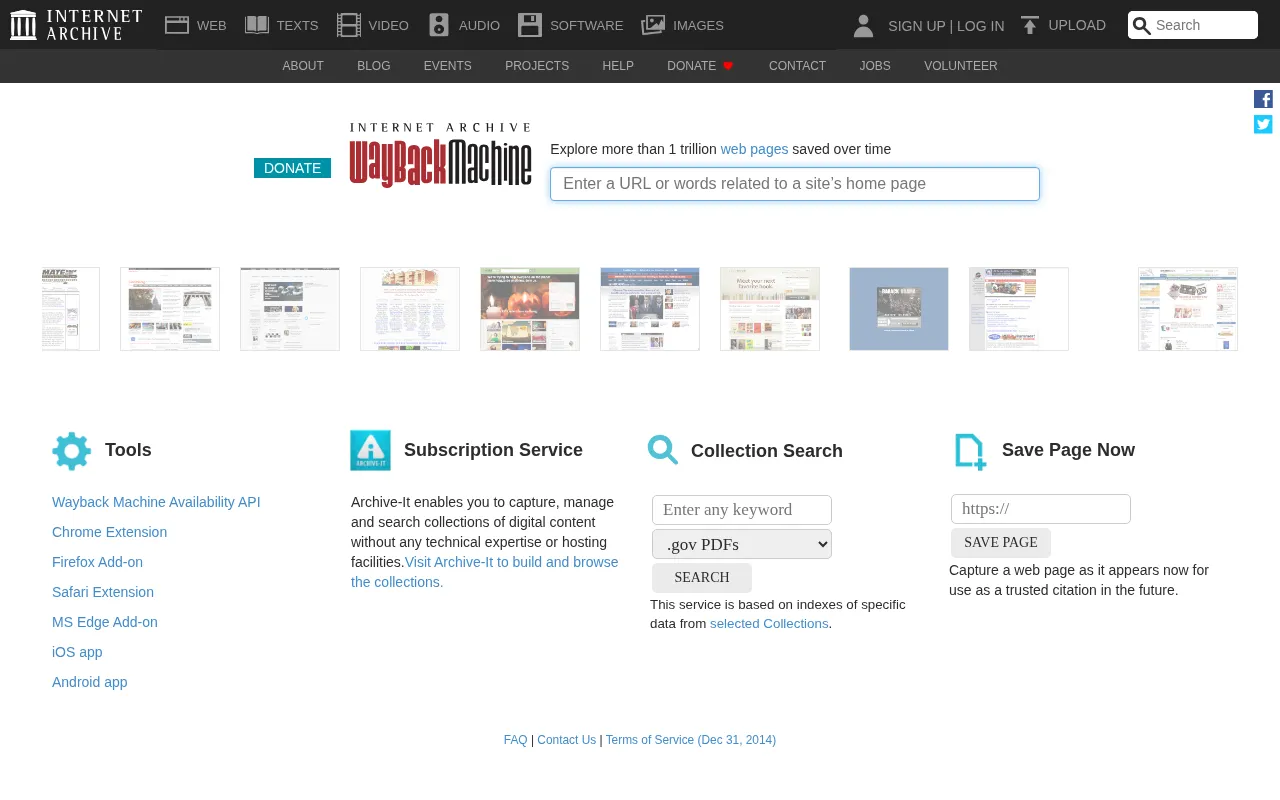The image size is (1280, 800).
Task: Share page via Facebook icon
Action: 1263,99
